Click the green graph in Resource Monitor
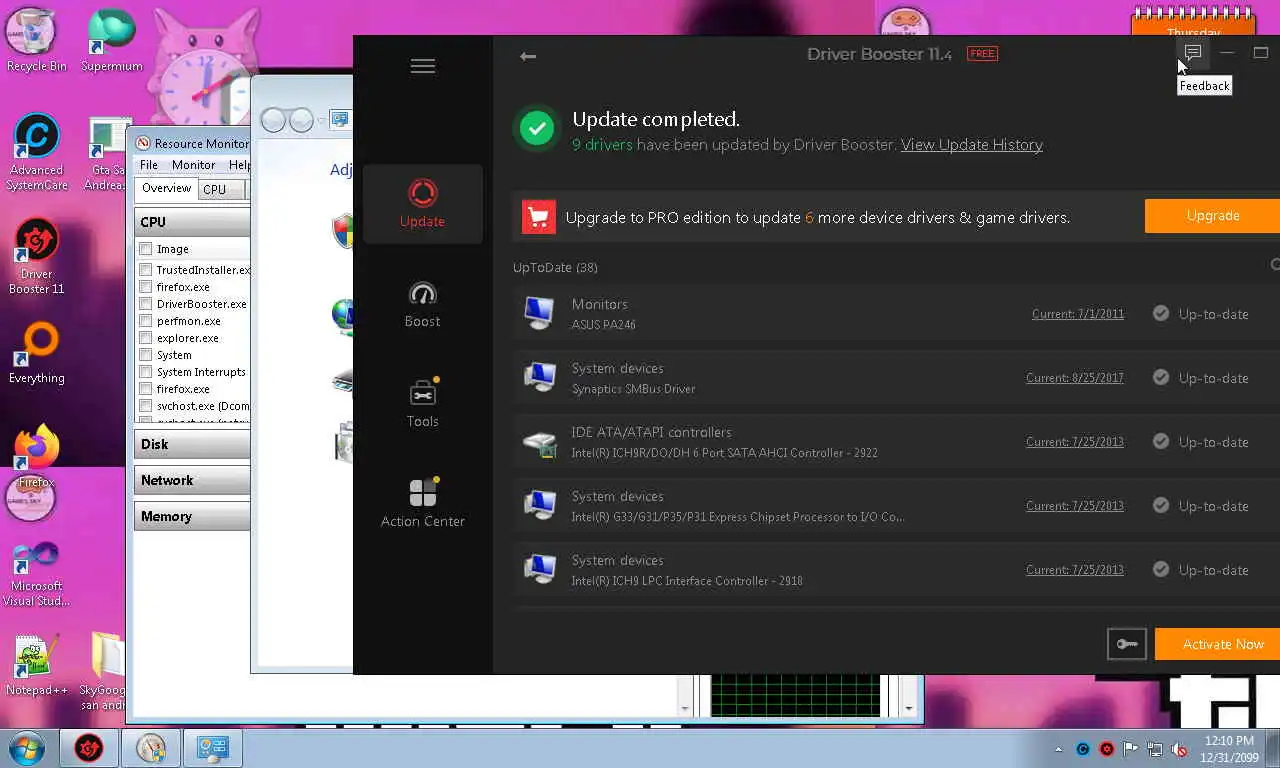 tap(795, 695)
